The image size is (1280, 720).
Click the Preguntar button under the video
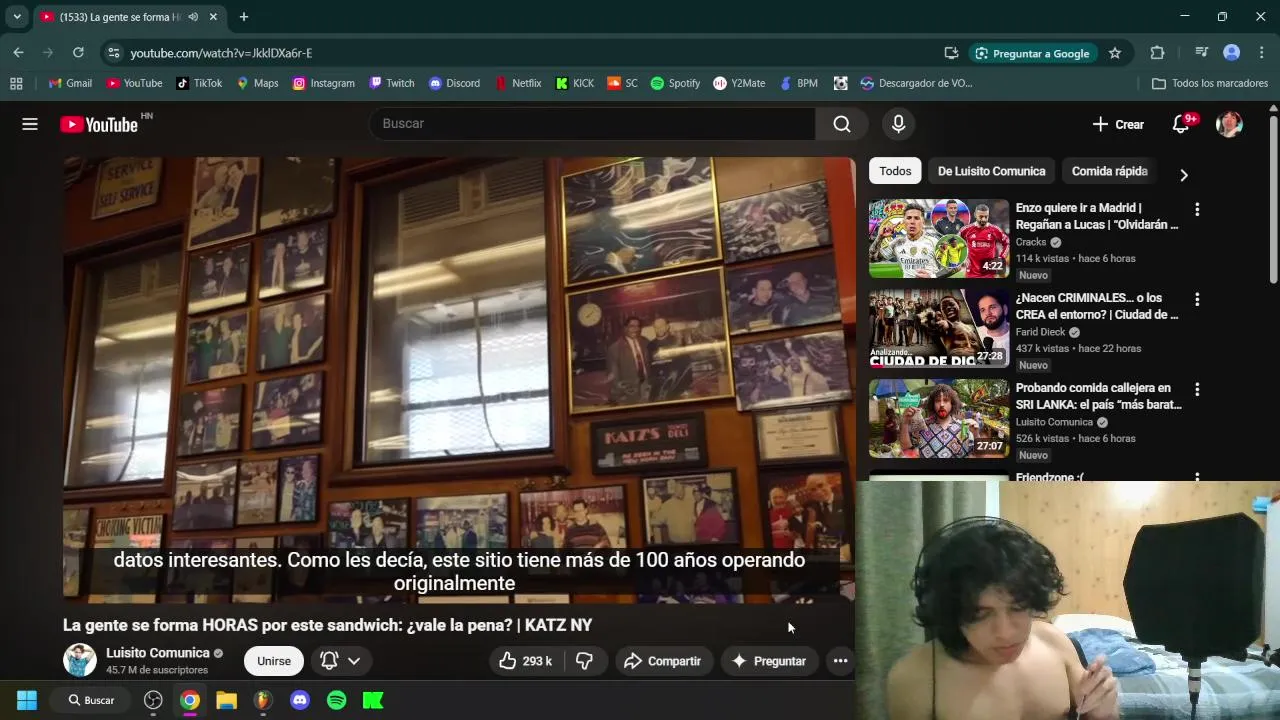[x=769, y=661]
